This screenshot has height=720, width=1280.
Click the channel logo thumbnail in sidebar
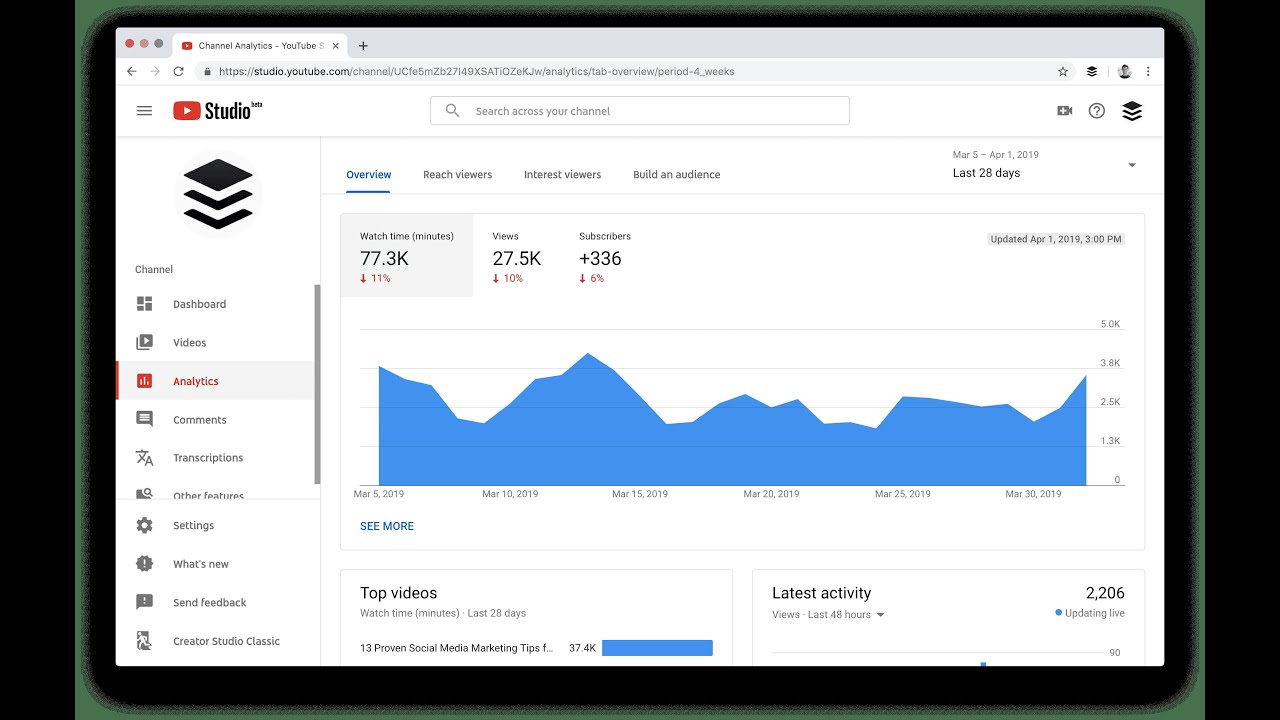(x=218, y=194)
